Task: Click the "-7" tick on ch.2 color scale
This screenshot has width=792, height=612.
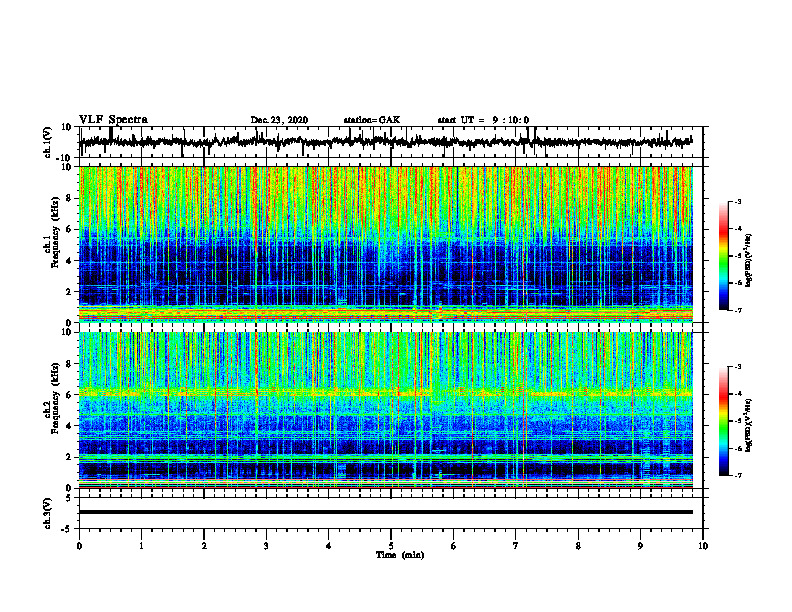Action: (737, 475)
